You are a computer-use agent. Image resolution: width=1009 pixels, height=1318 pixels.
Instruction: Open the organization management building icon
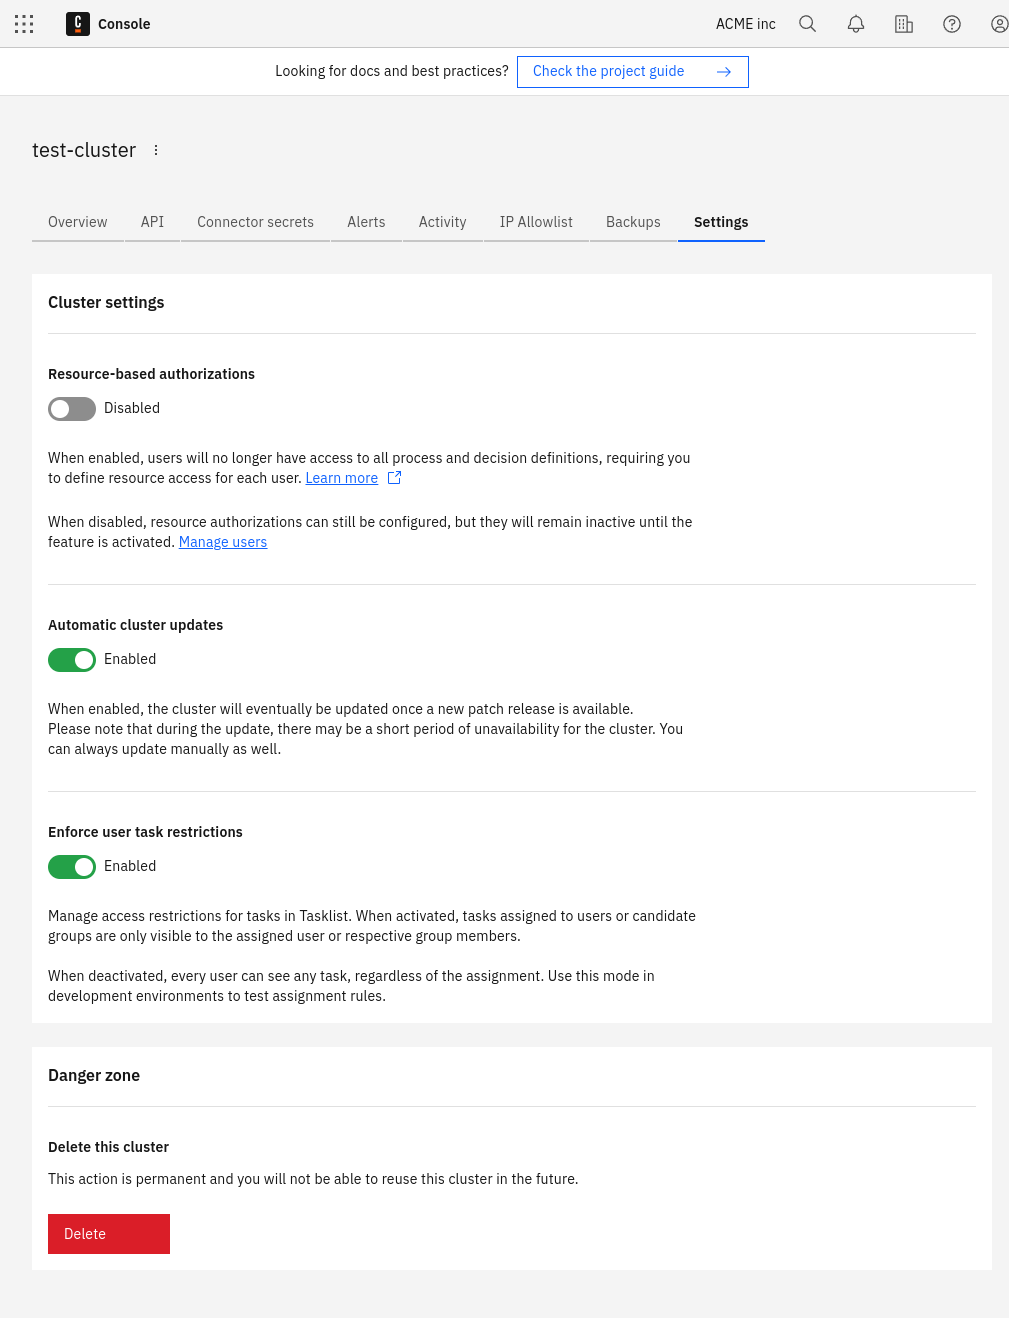click(x=903, y=24)
